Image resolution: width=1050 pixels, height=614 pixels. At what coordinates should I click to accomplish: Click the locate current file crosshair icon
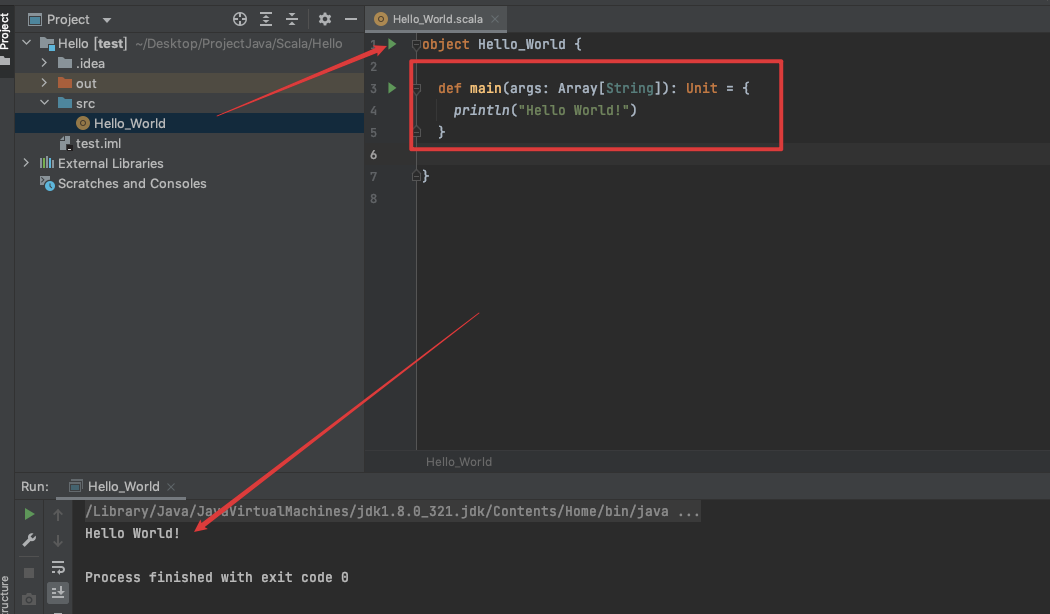pyautogui.click(x=240, y=19)
